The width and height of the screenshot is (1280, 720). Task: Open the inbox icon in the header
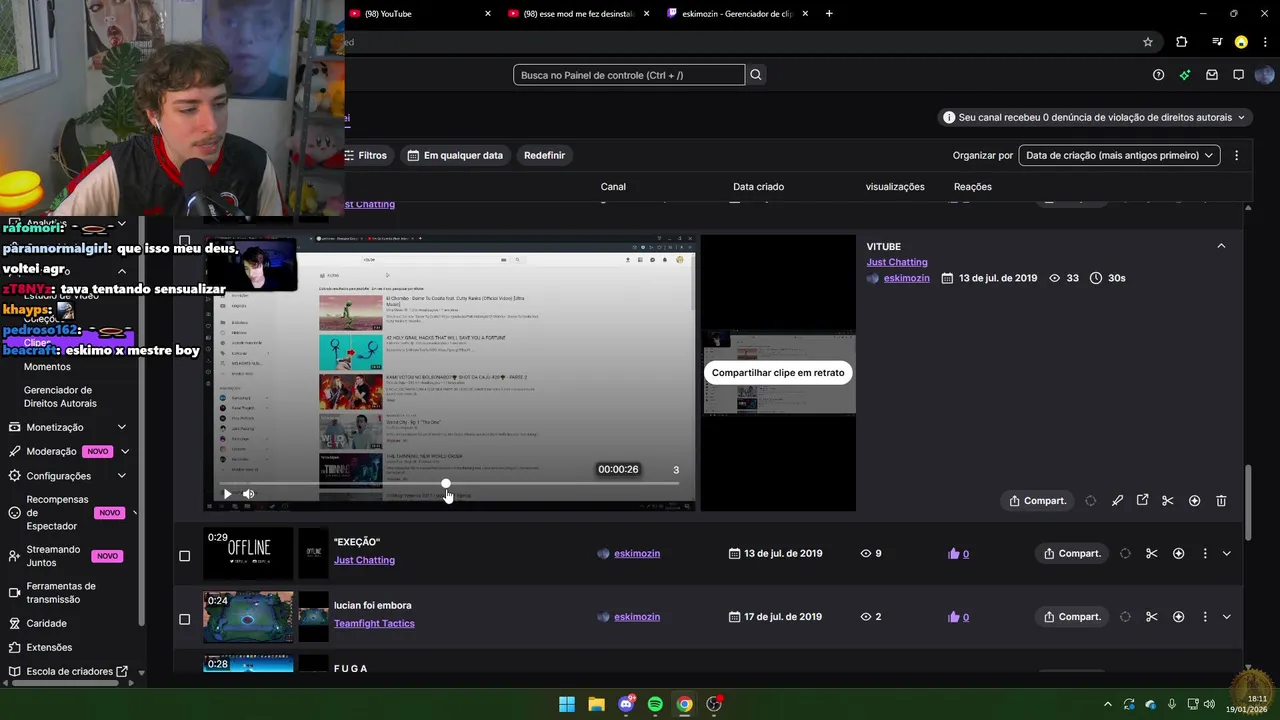click(x=1212, y=75)
